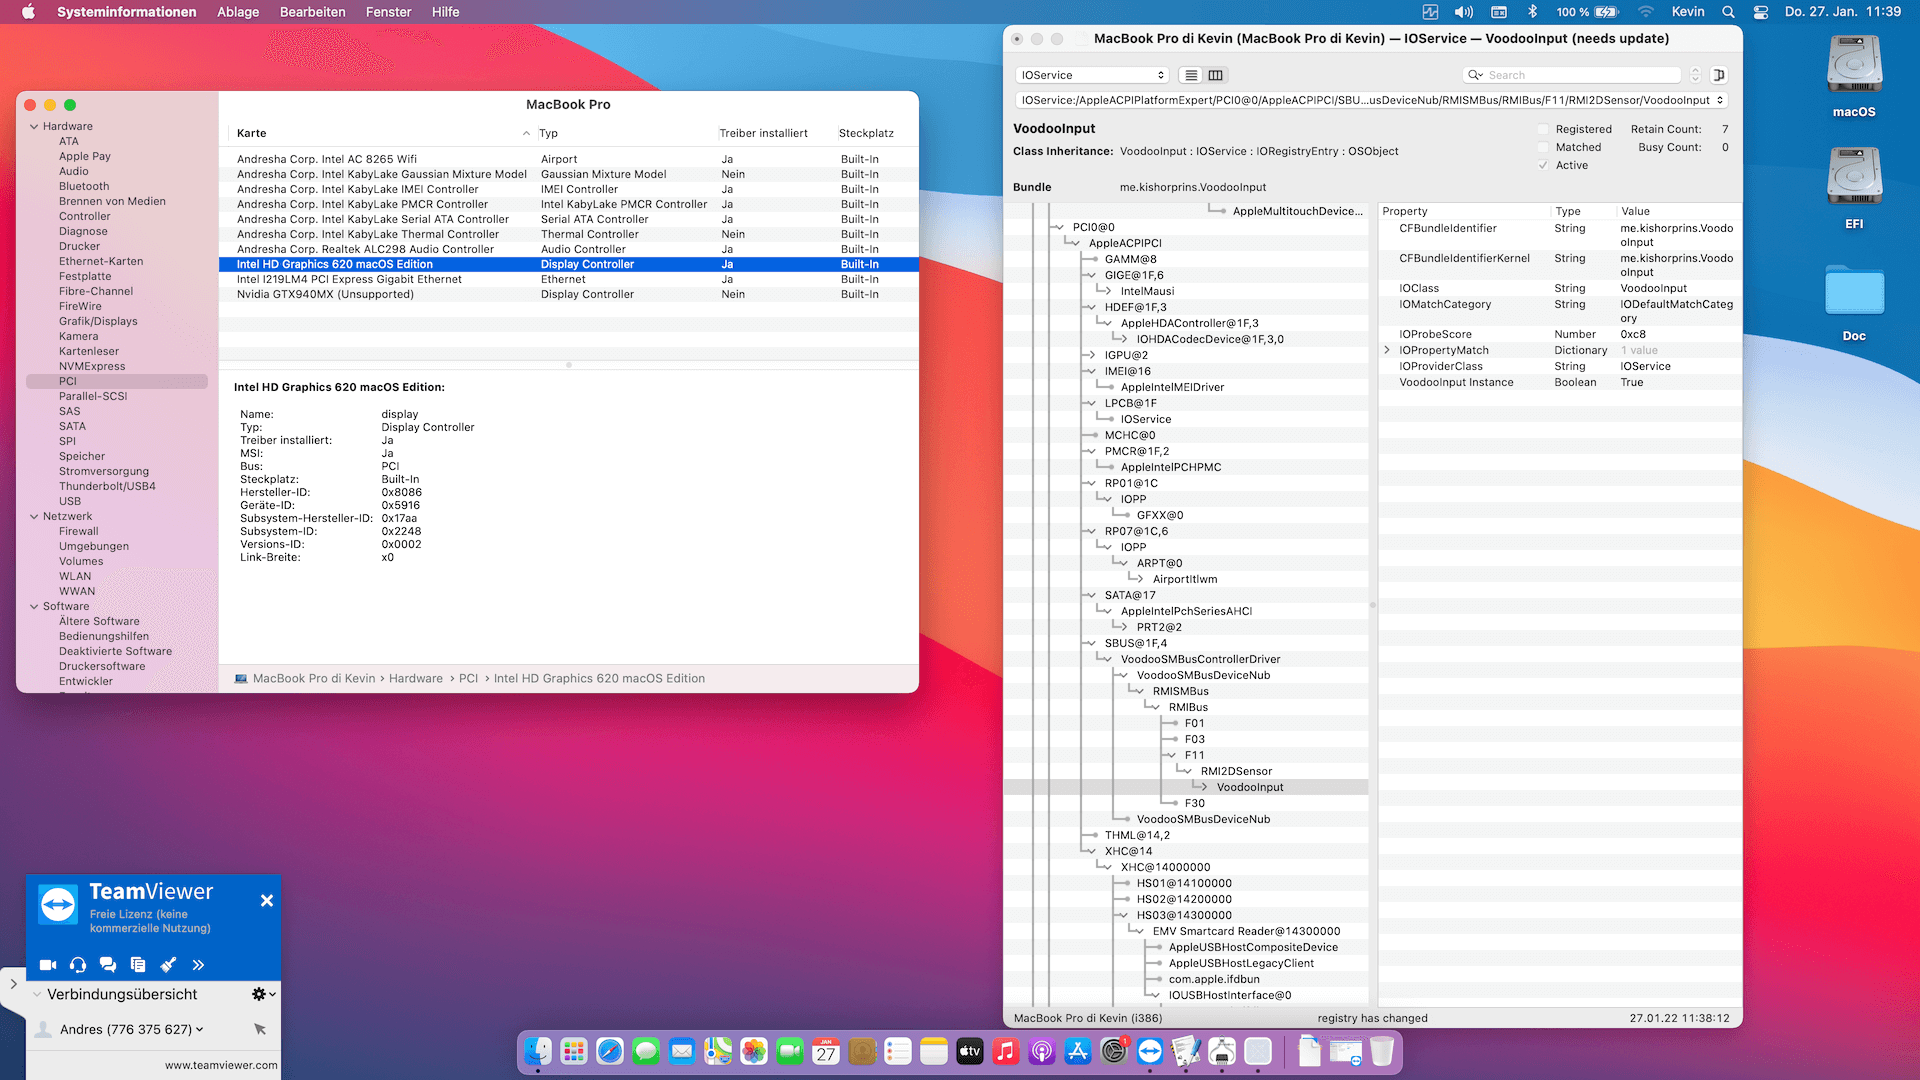Expand the IOPropertyMatch dictionary row

pos(1387,350)
